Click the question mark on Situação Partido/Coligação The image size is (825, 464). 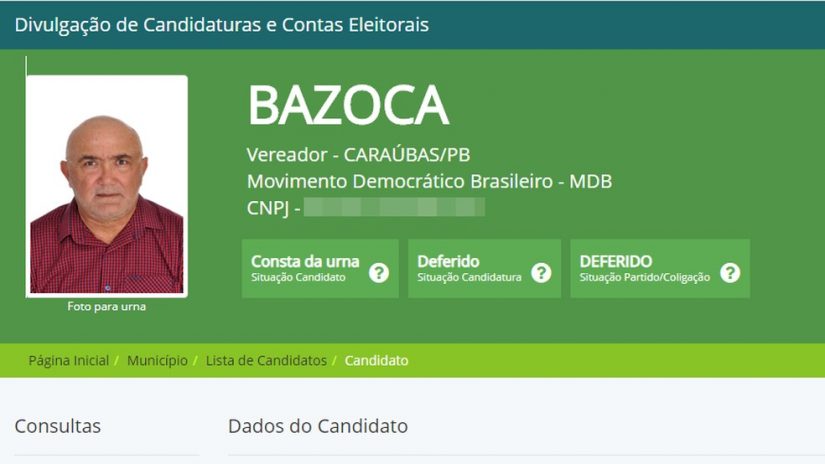[x=730, y=272]
